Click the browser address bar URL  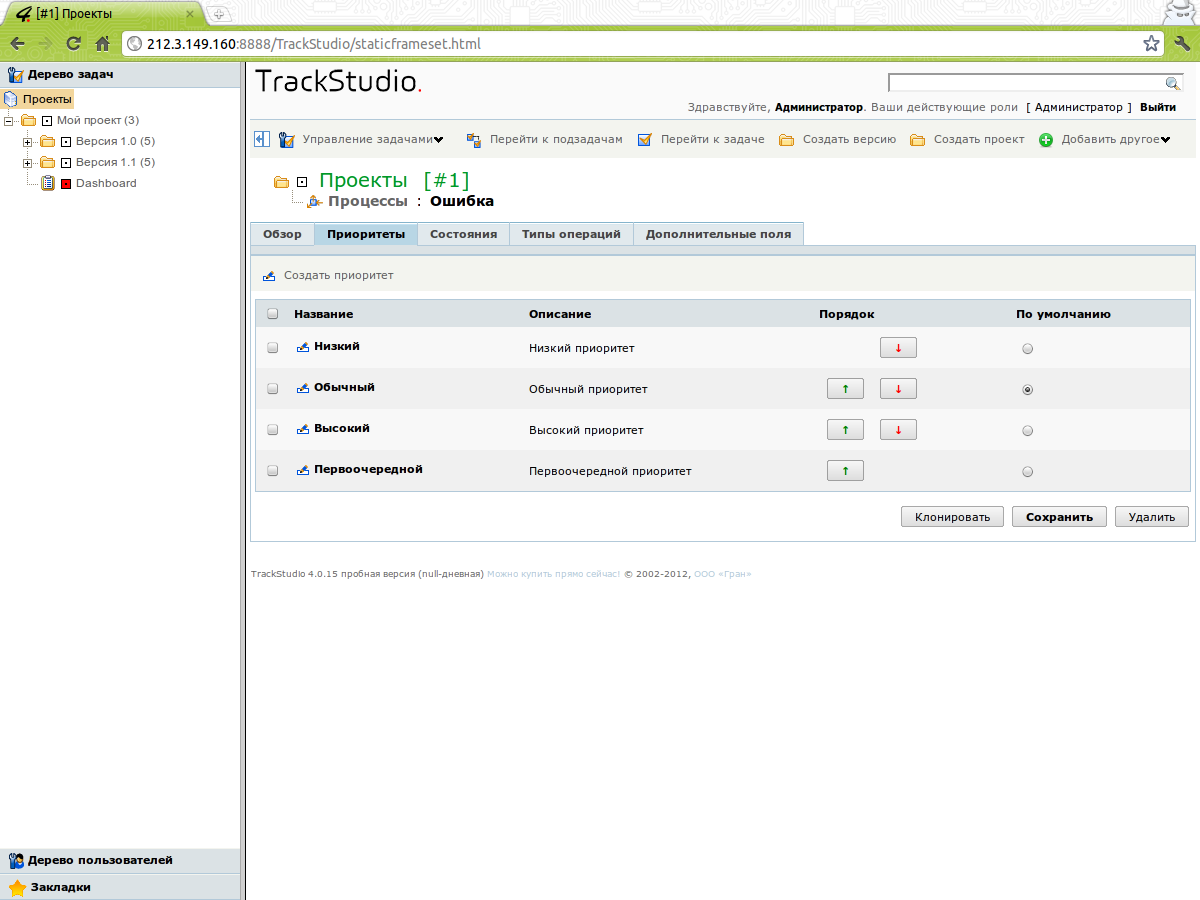(314, 44)
